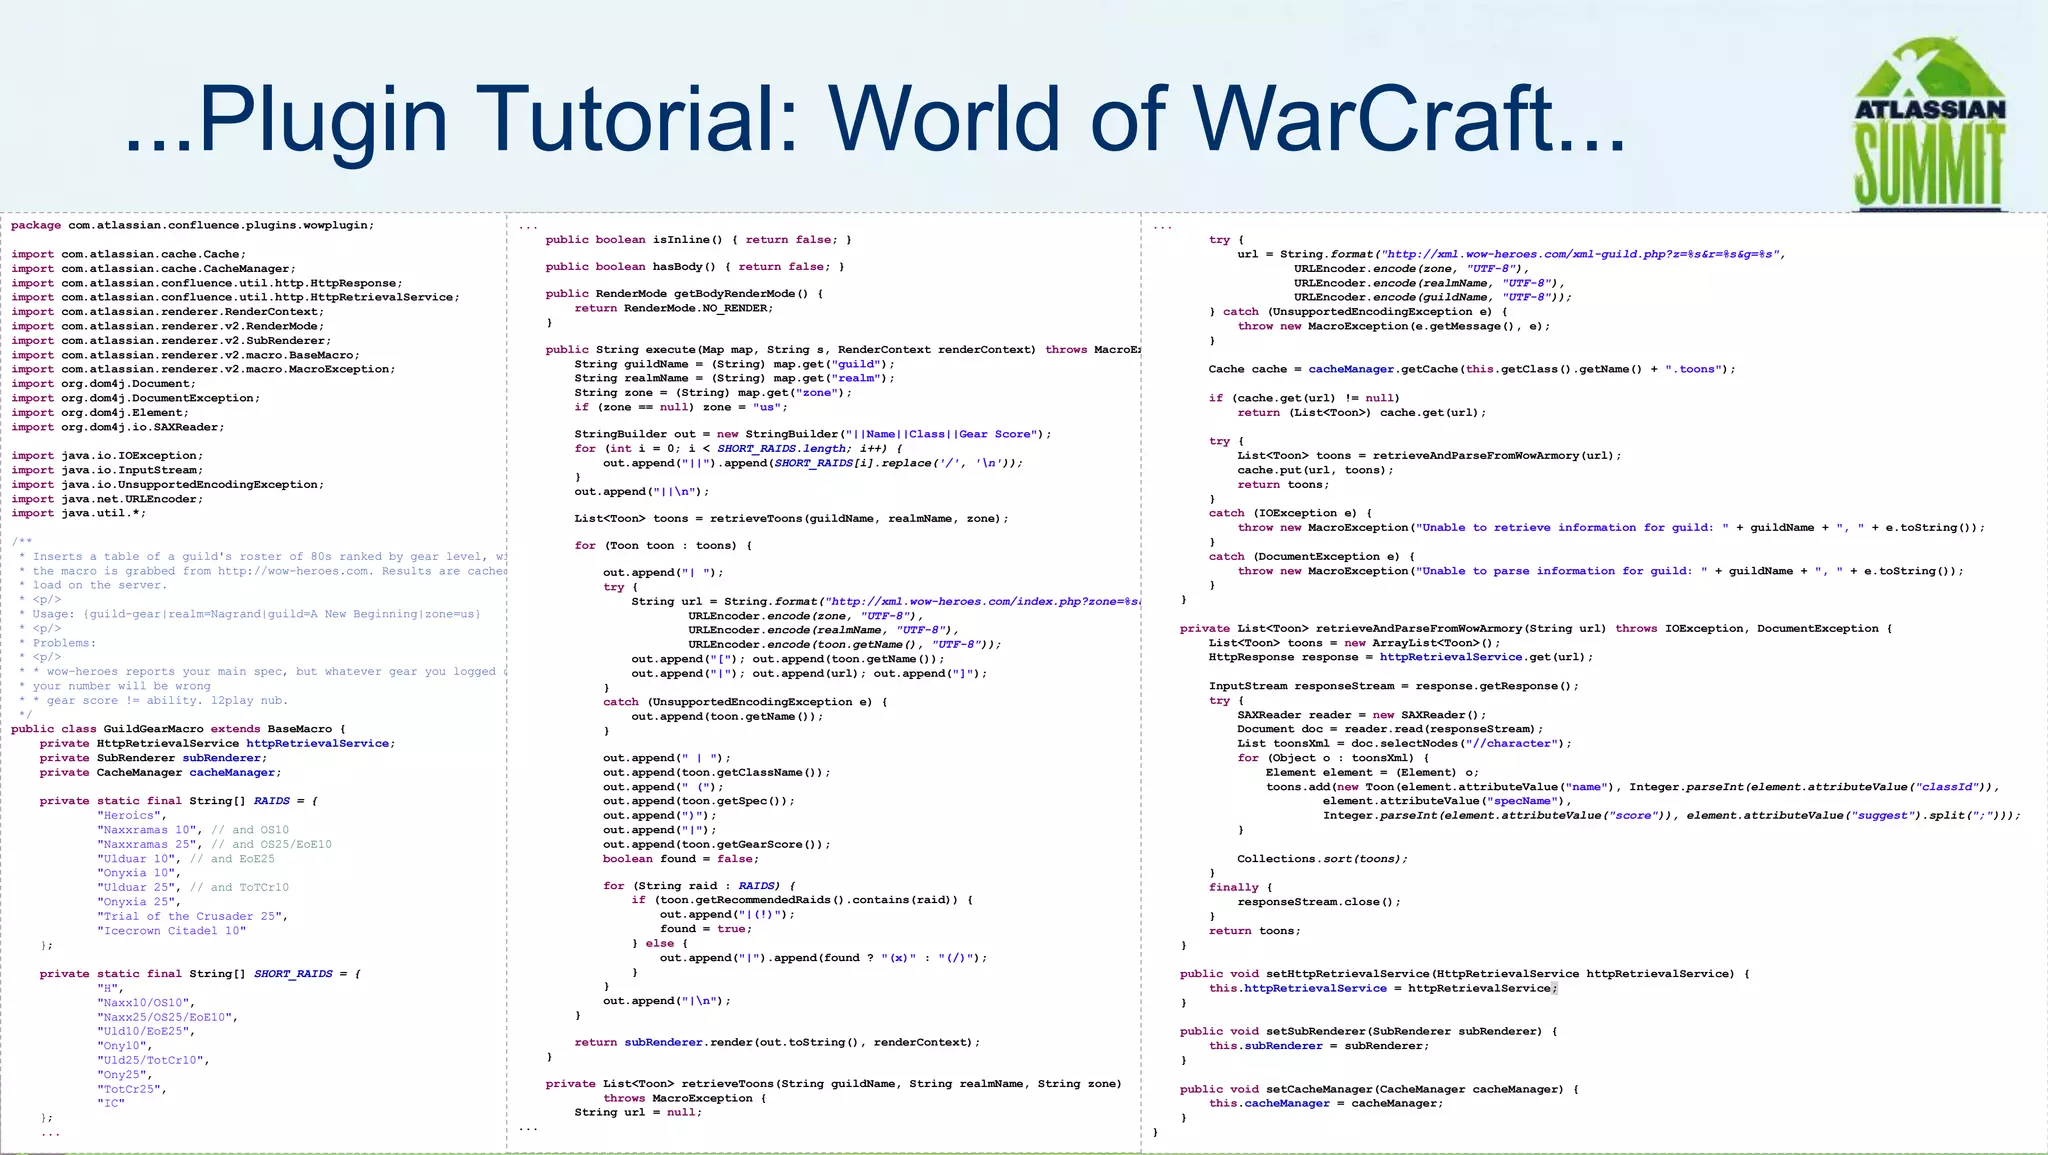Image resolution: width=2048 pixels, height=1155 pixels.
Task: Click the "Icecrown Citadel 10" string
Action: [x=171, y=931]
